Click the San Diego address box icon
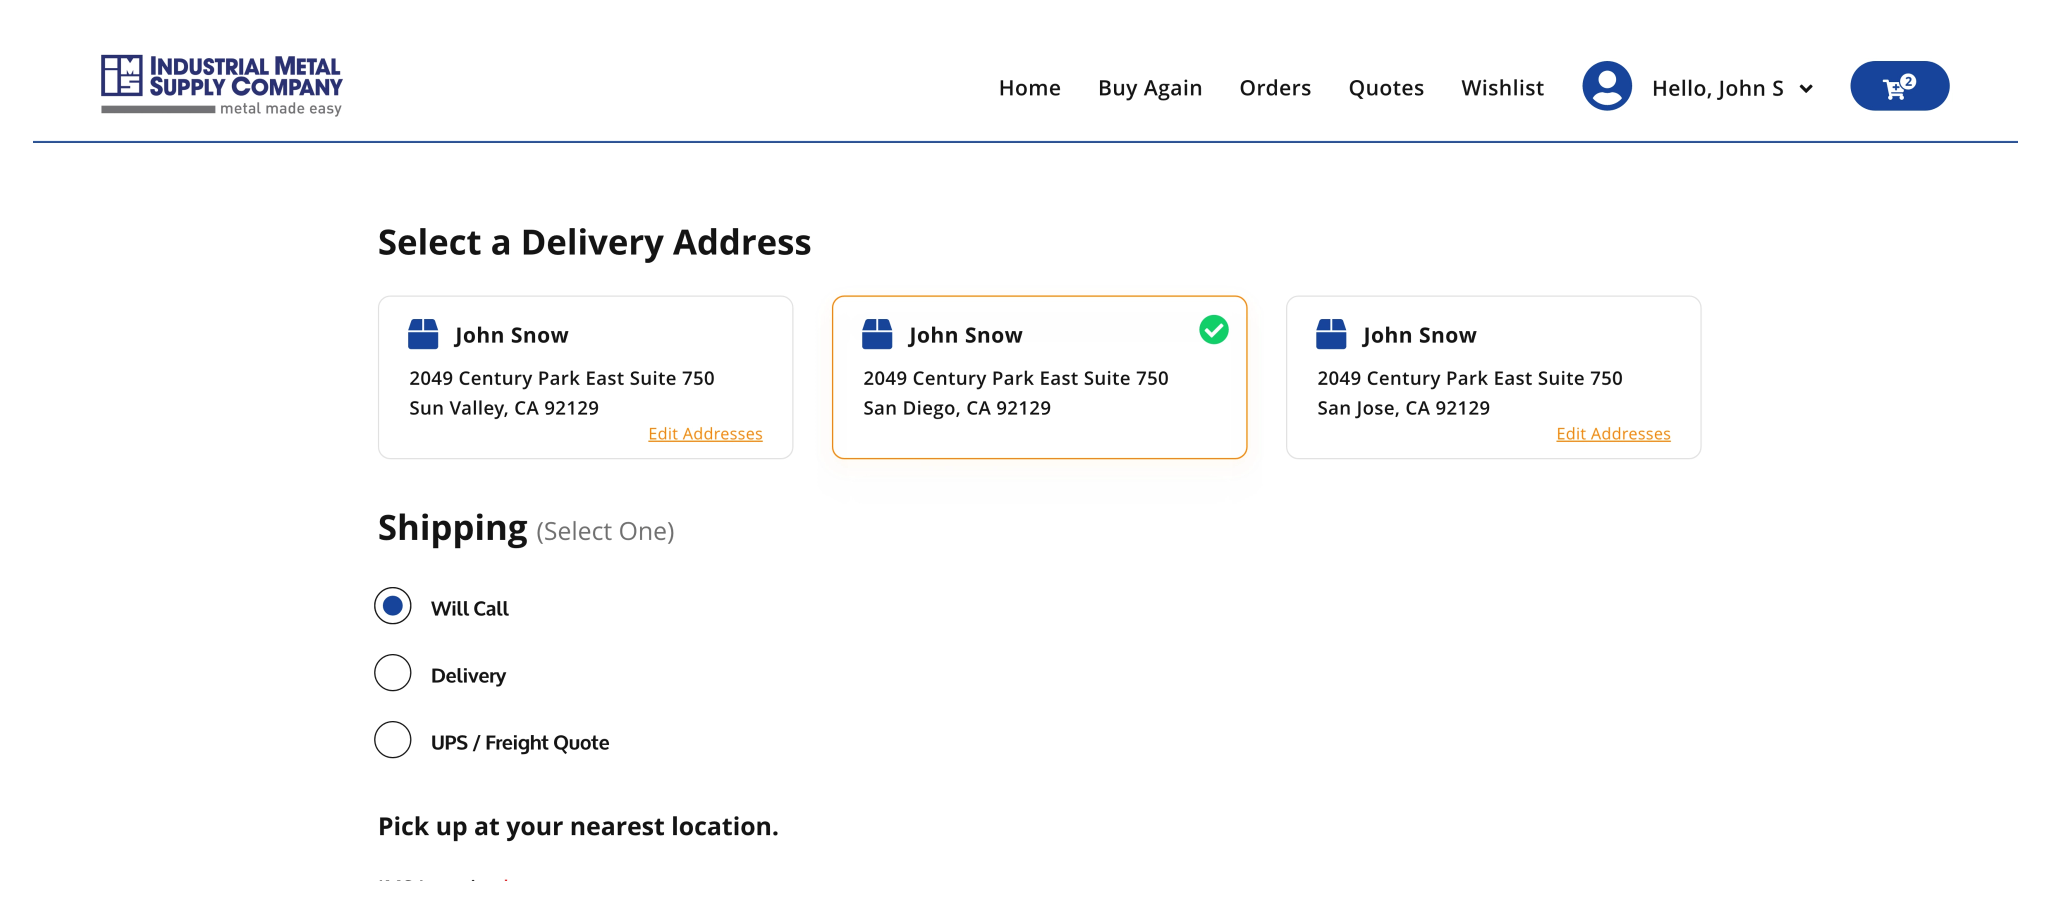Image resolution: width=2048 pixels, height=911 pixels. pos(877,334)
